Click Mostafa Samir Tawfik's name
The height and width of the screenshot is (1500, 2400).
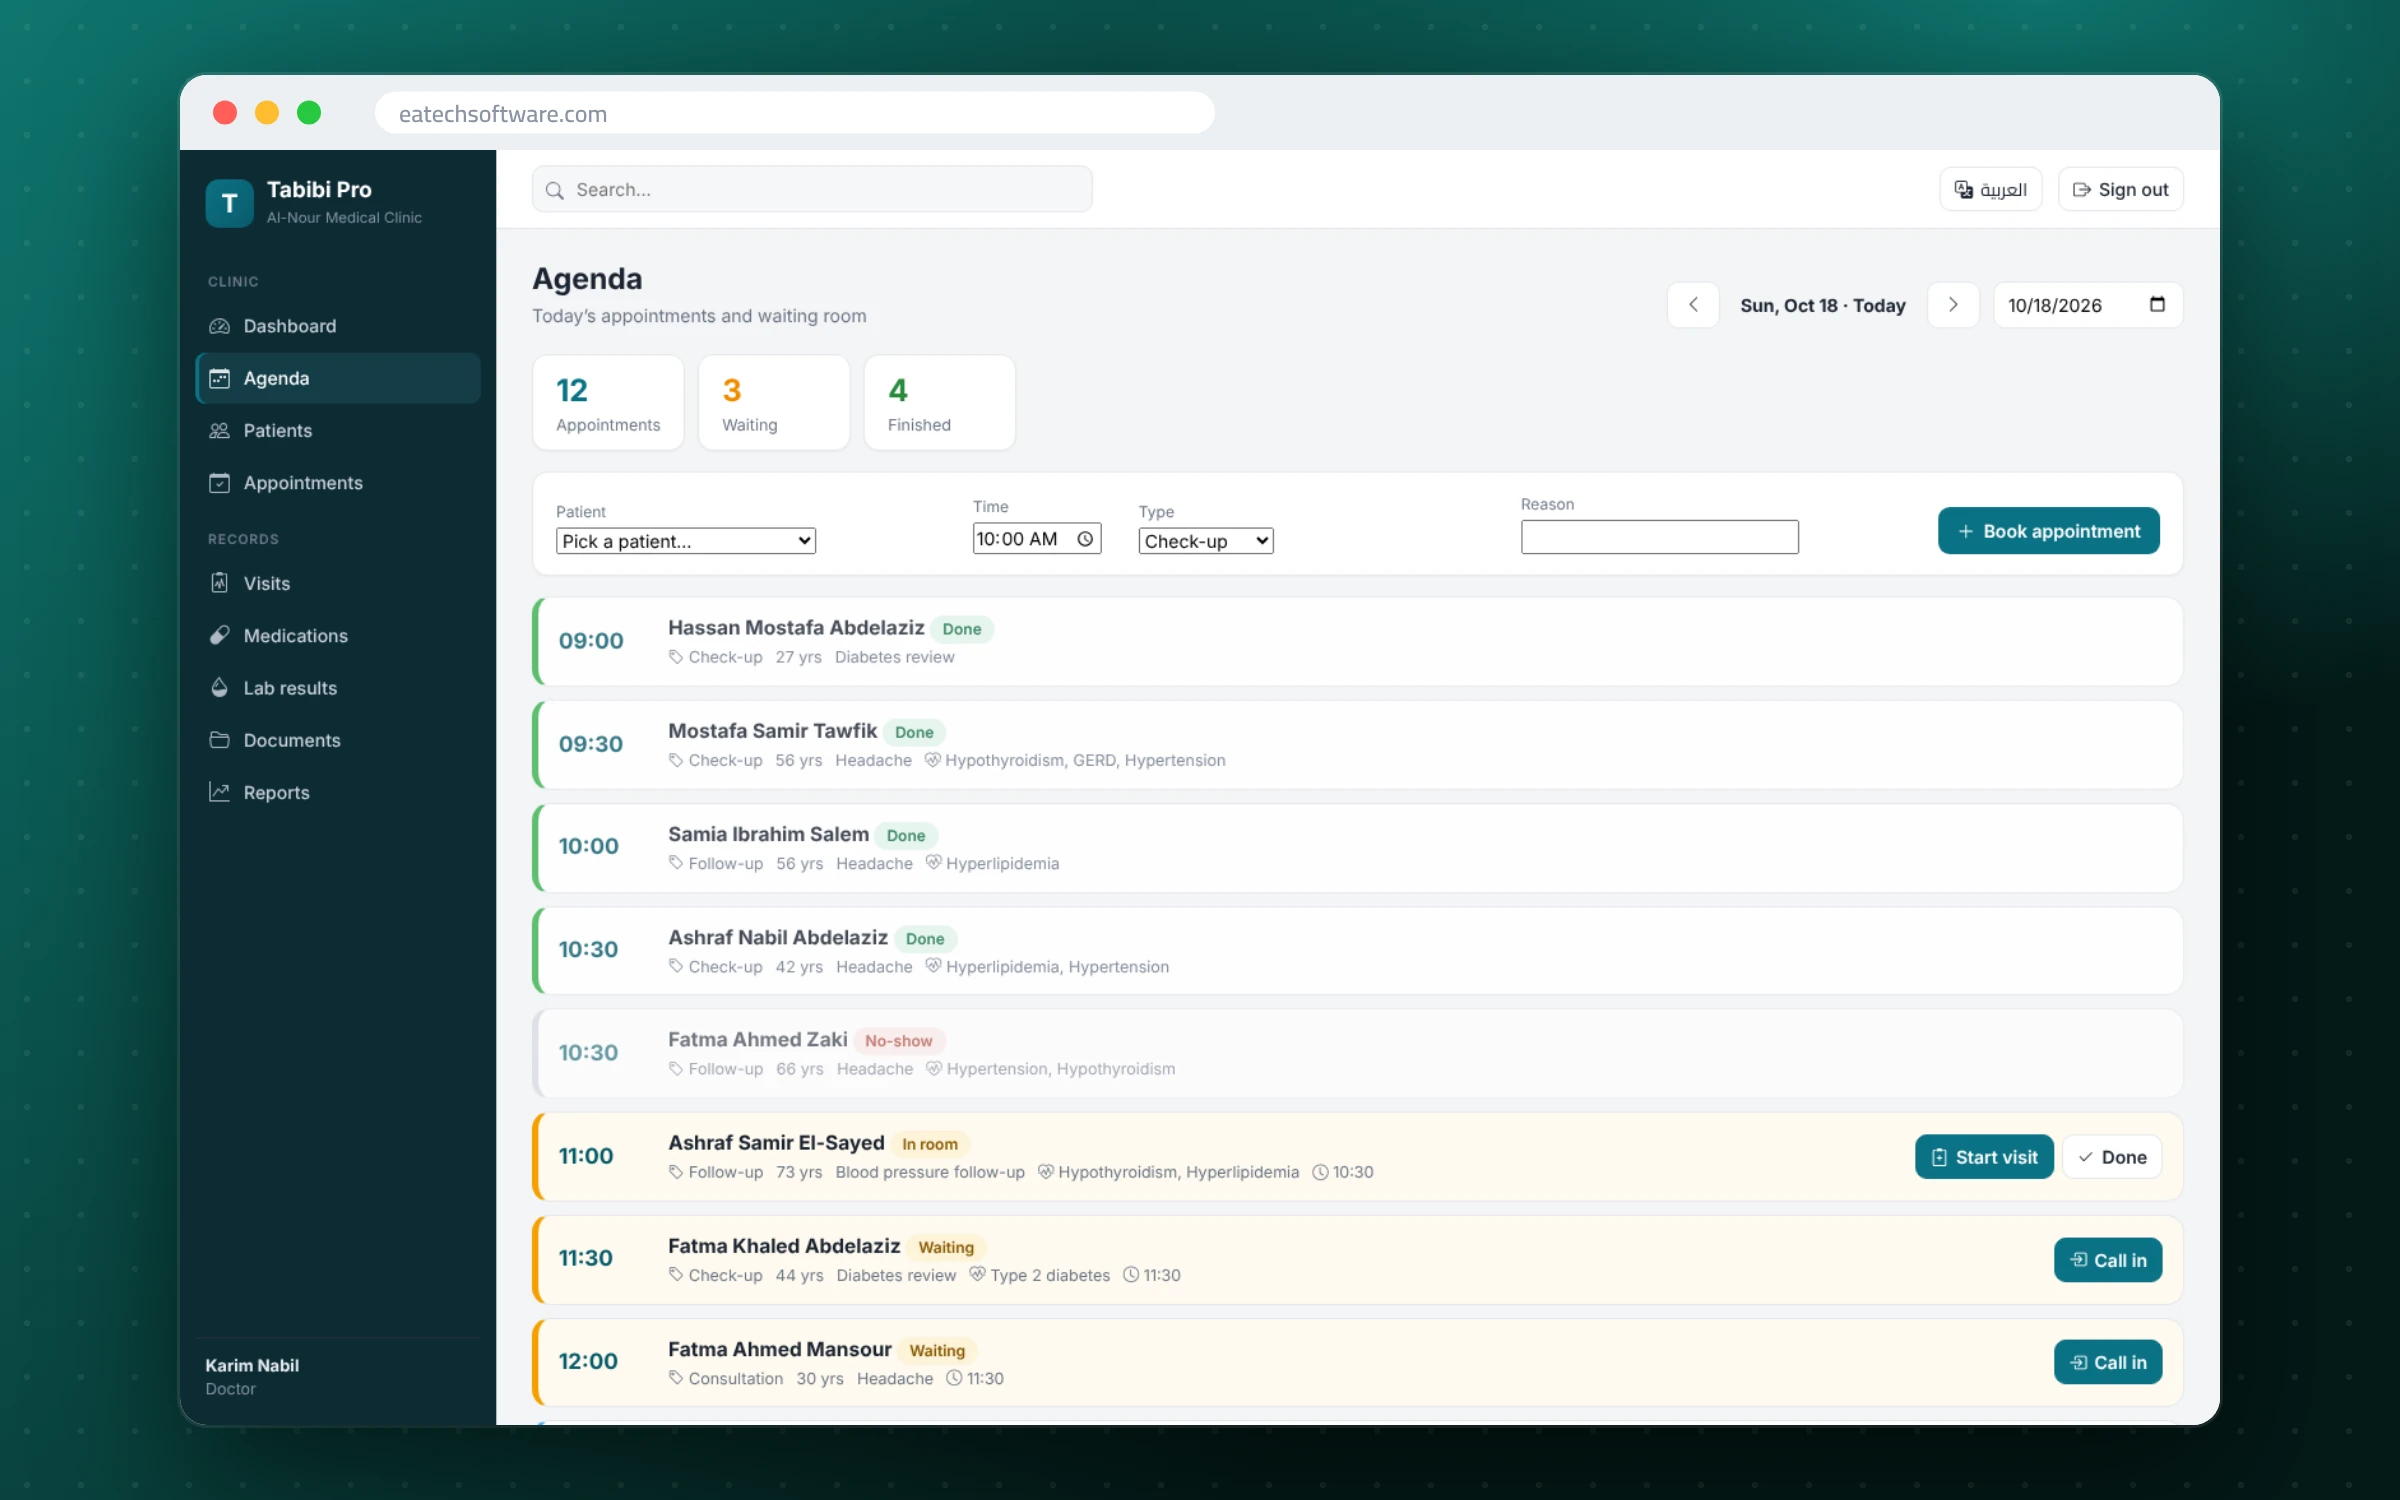coord(772,731)
